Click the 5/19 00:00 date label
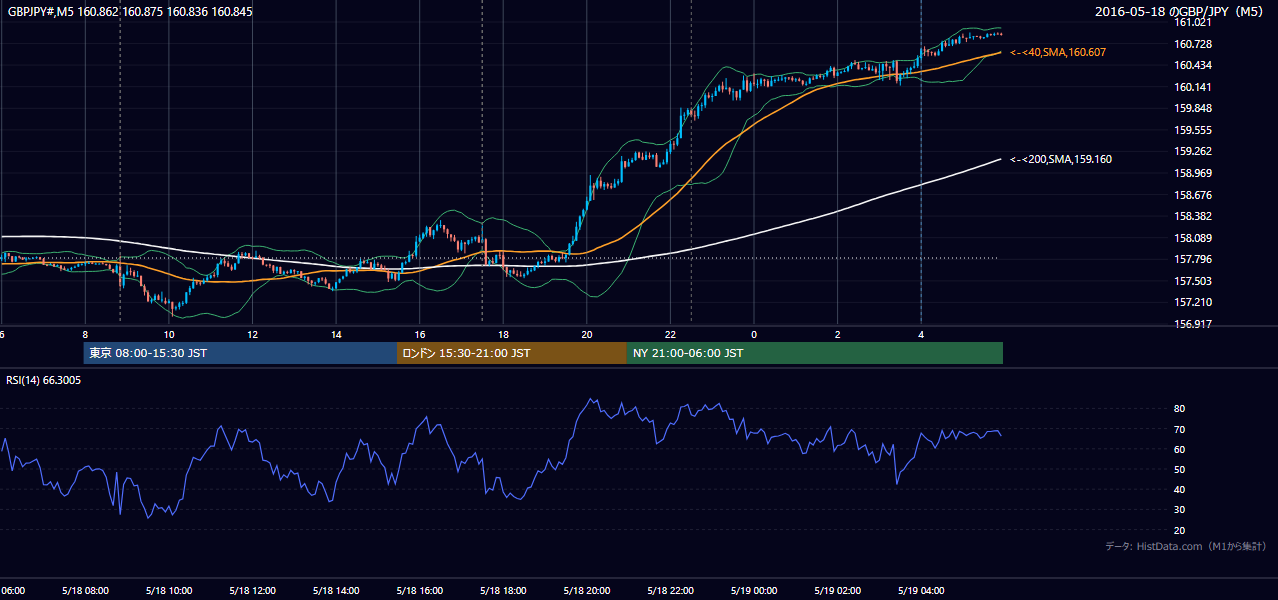 click(x=754, y=590)
